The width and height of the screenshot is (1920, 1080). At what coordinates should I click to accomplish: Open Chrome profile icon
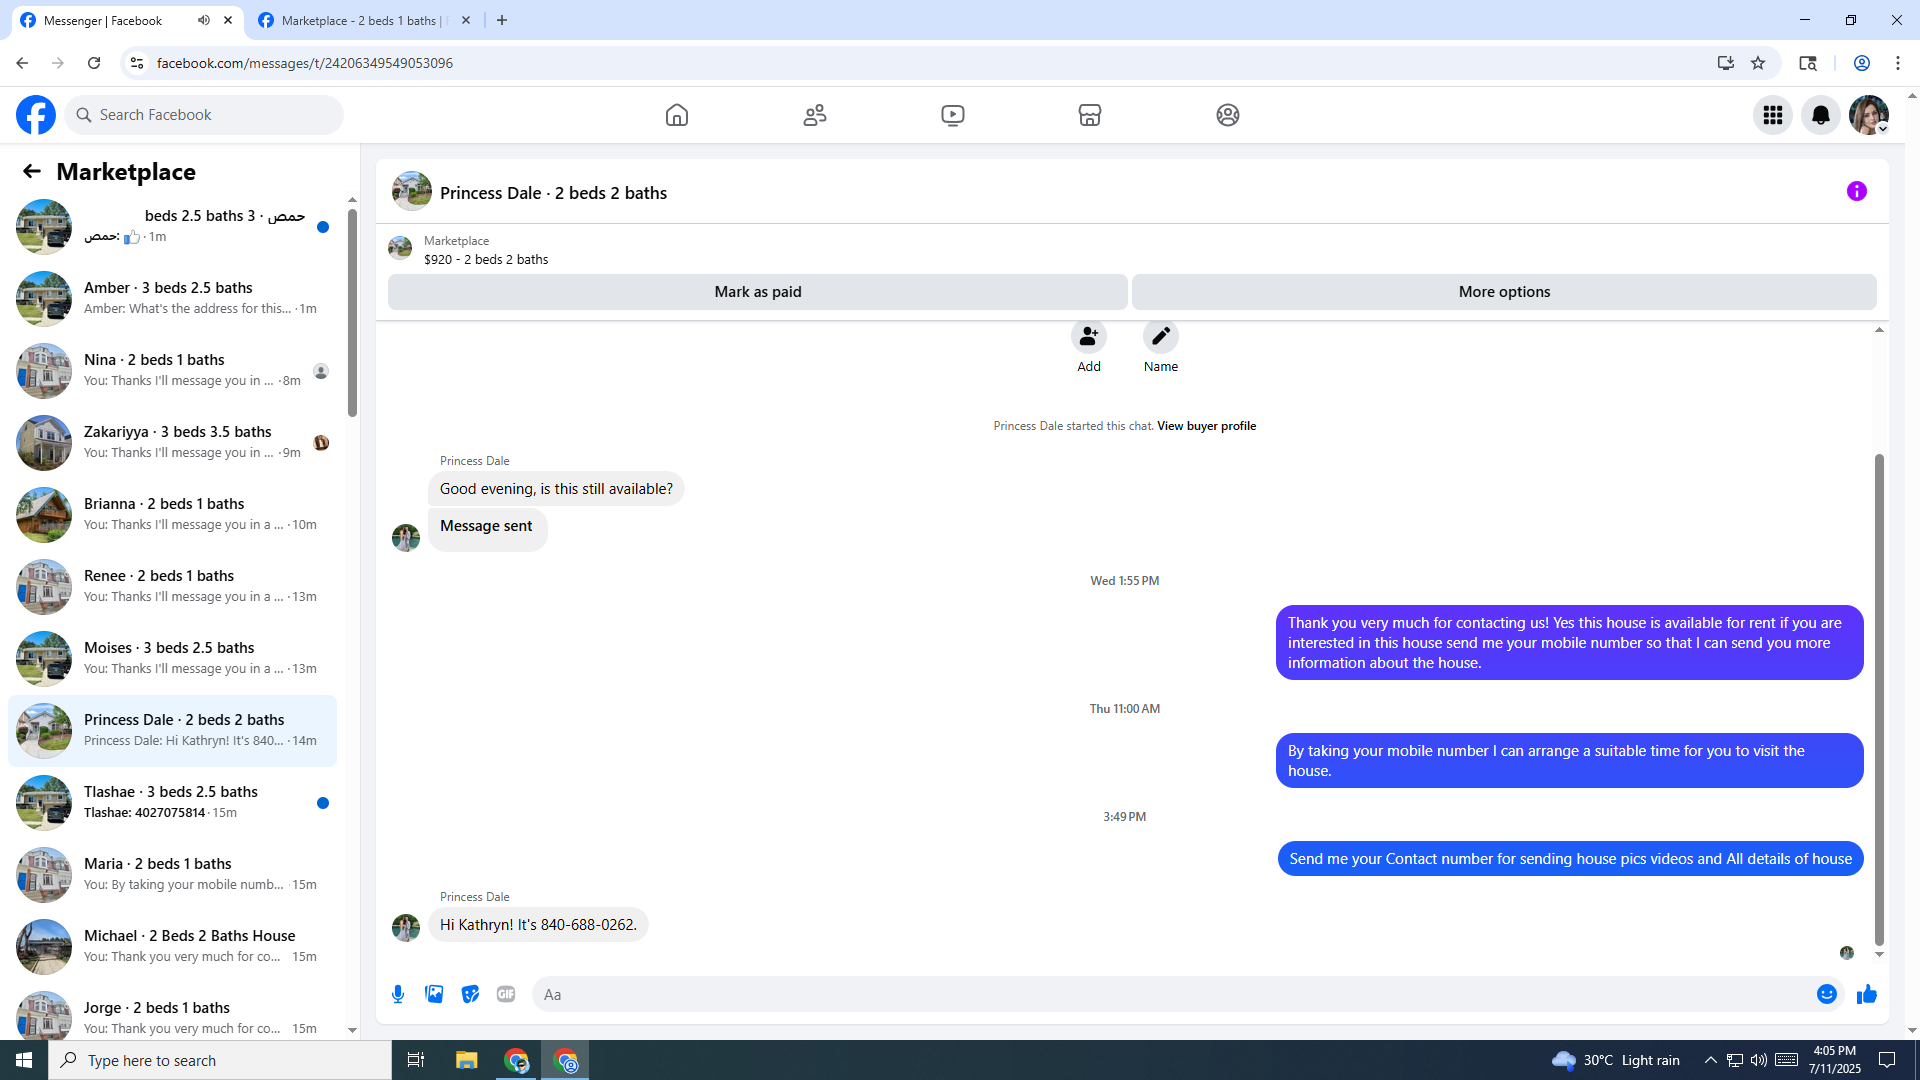coord(1862,63)
